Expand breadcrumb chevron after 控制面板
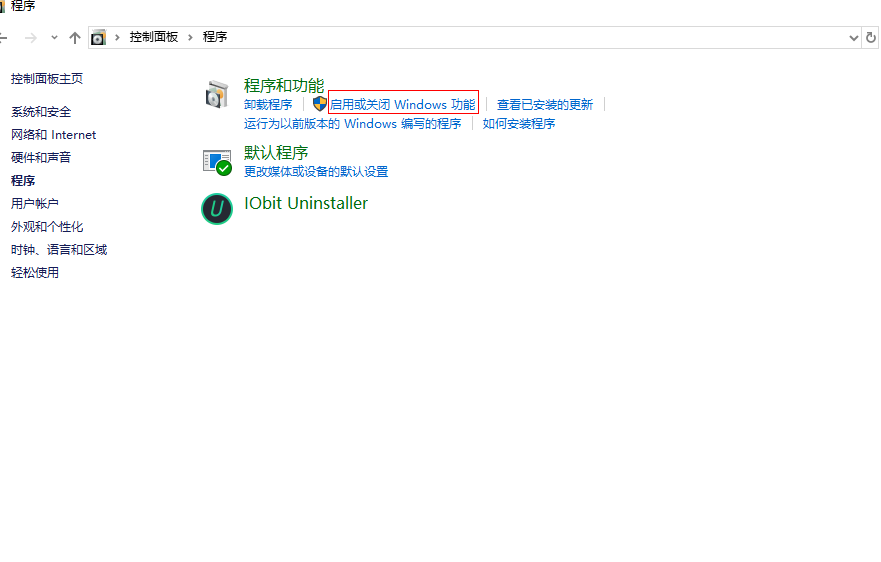881x562 pixels. coord(190,37)
